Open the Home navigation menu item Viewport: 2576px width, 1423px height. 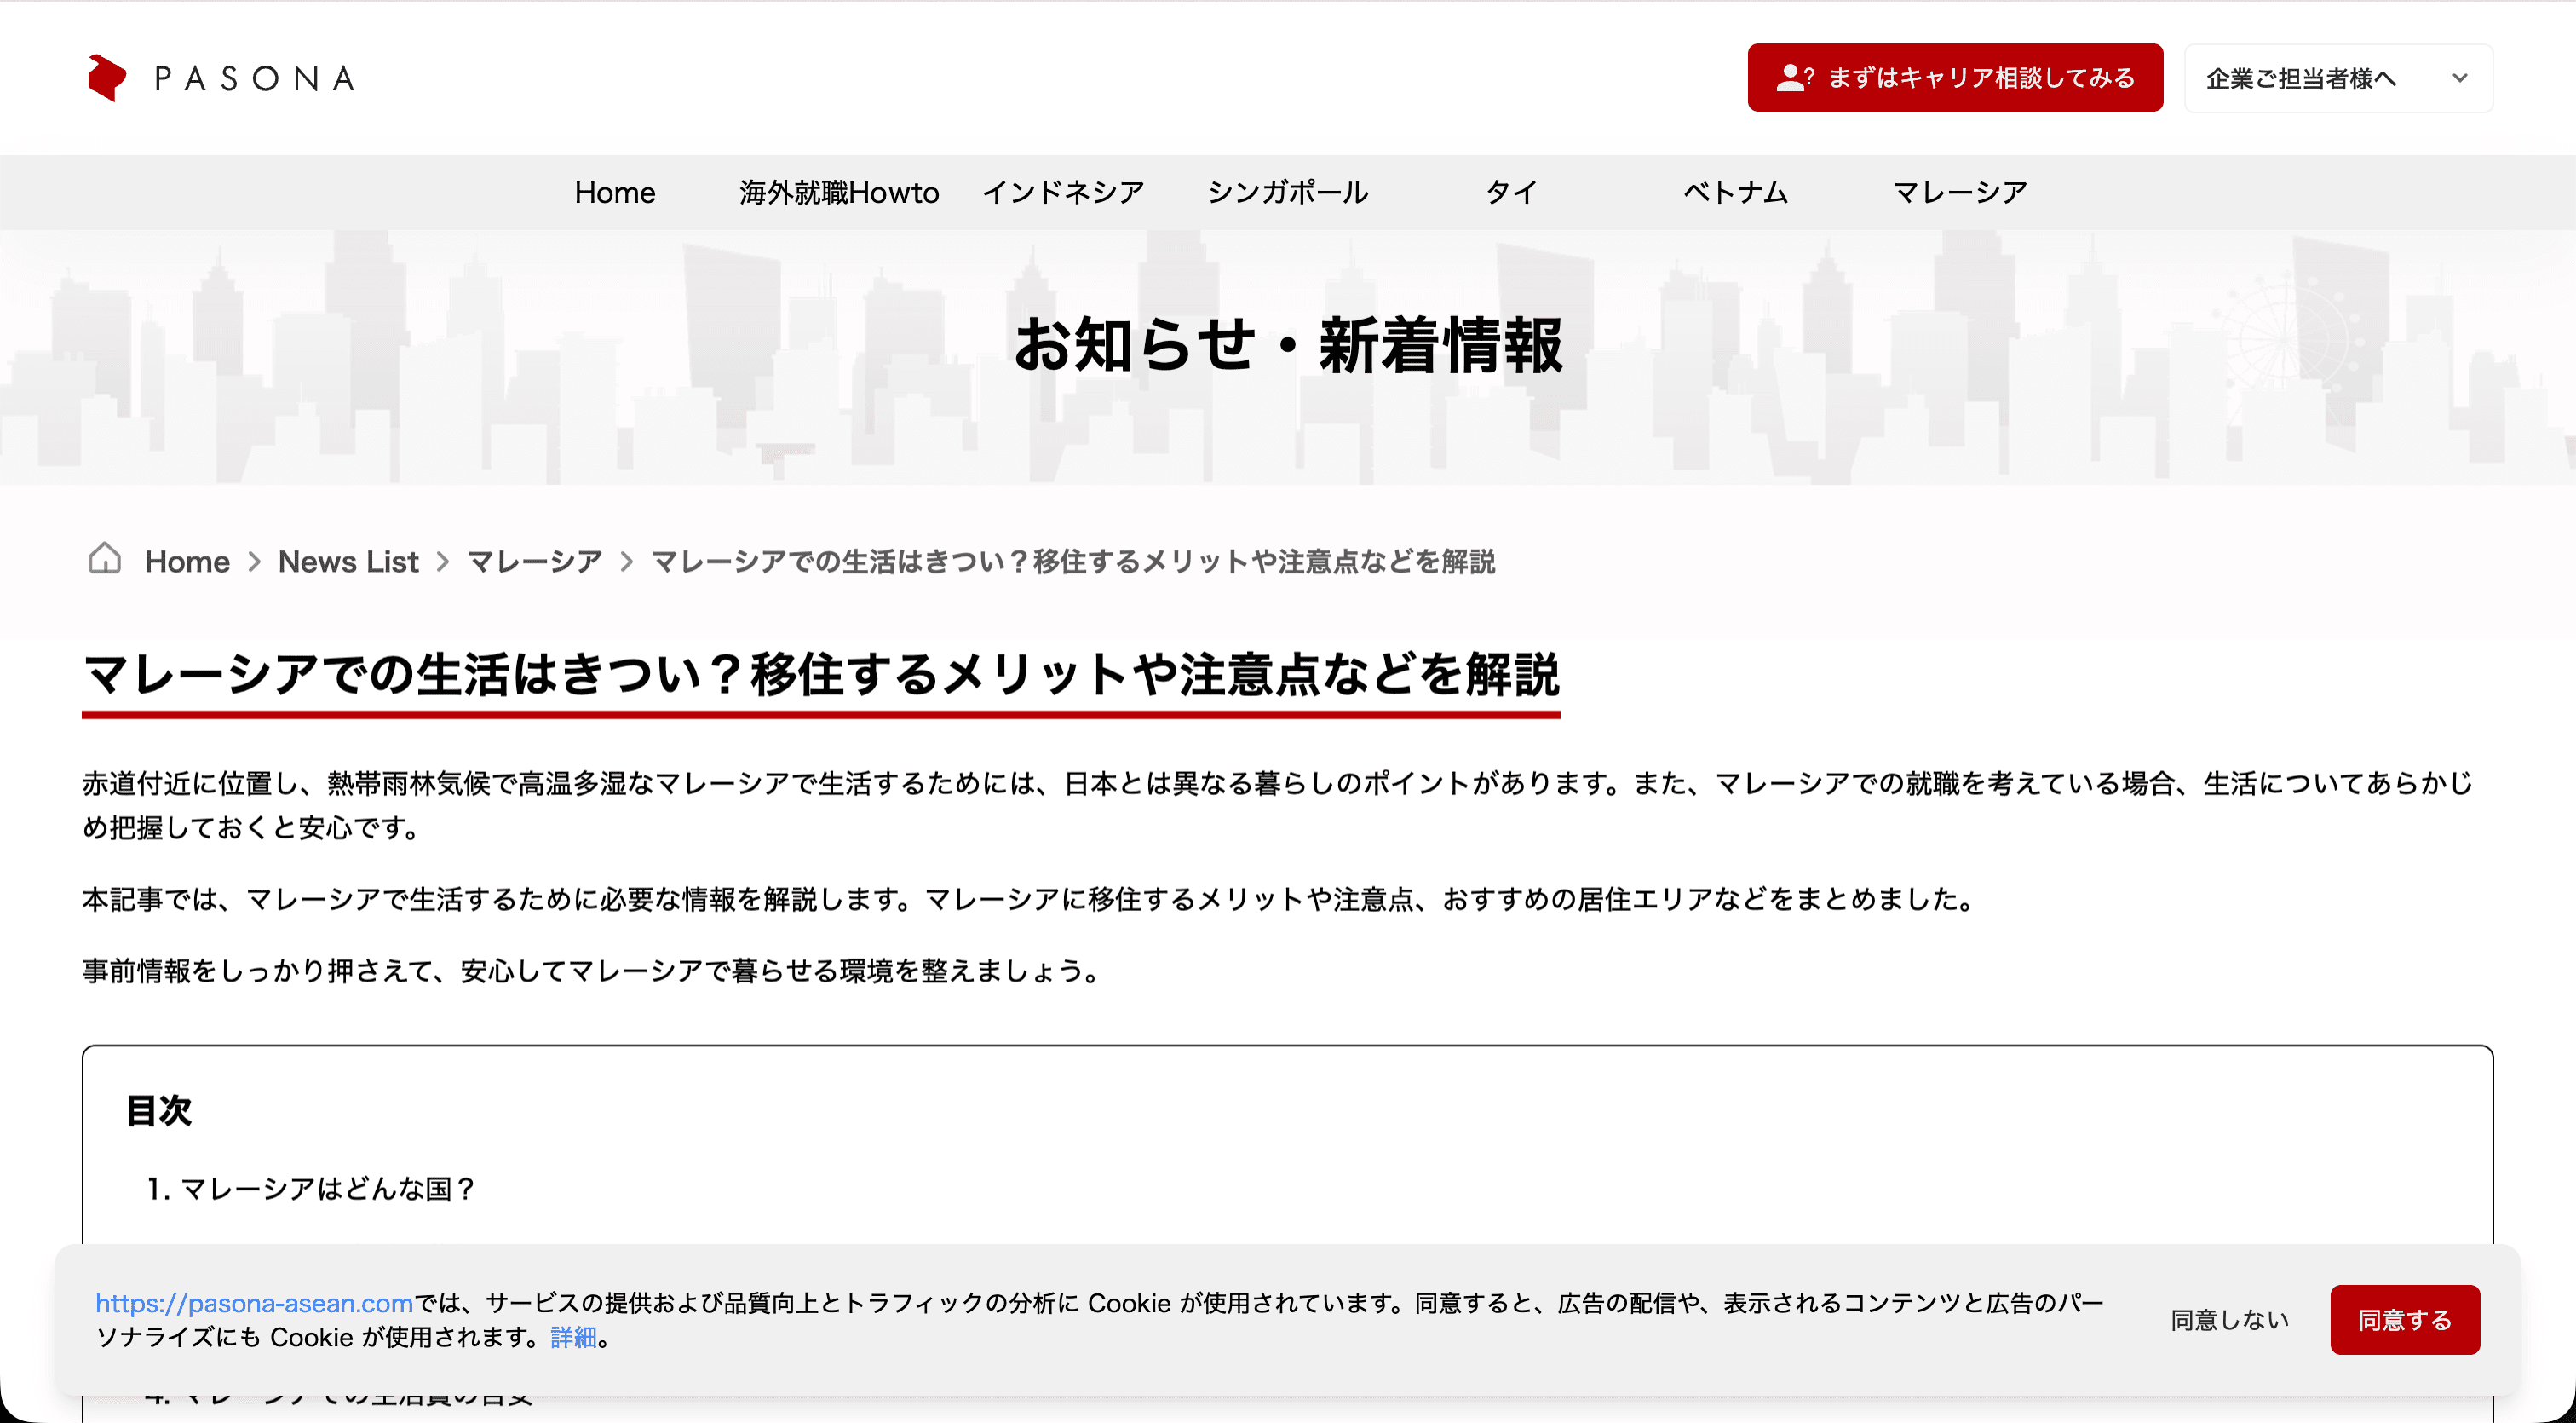pyautogui.click(x=615, y=192)
